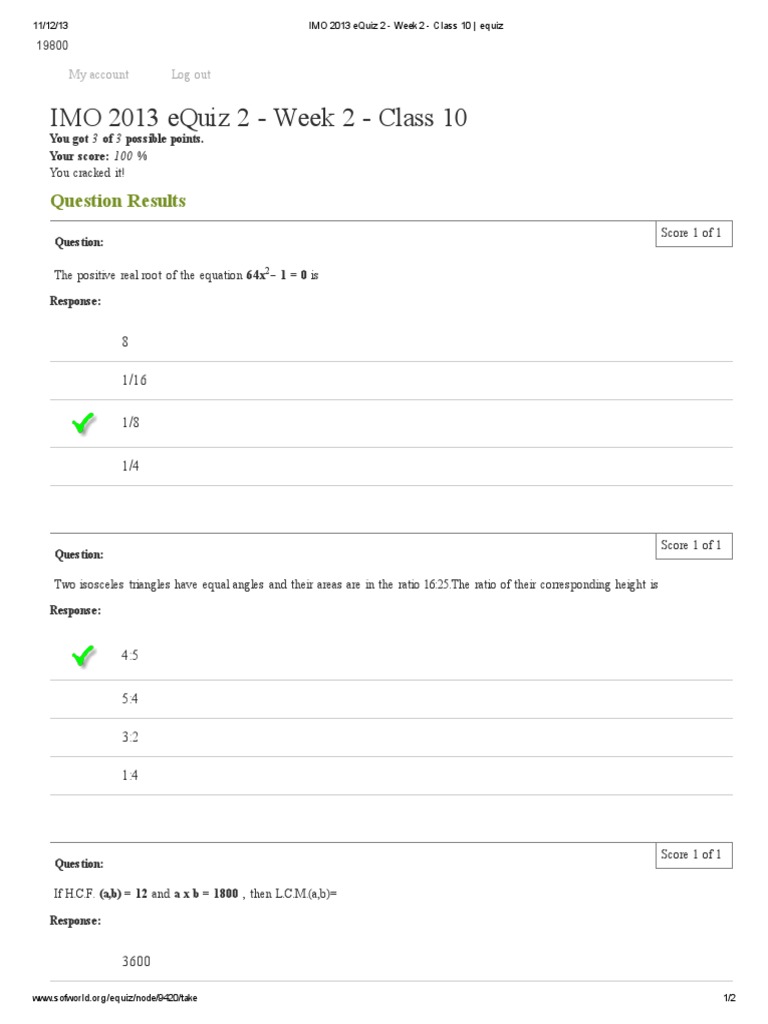Viewport: 768px width, 1024px height.
Task: Click the green checkmark beside 1/8
Action: tap(83, 424)
